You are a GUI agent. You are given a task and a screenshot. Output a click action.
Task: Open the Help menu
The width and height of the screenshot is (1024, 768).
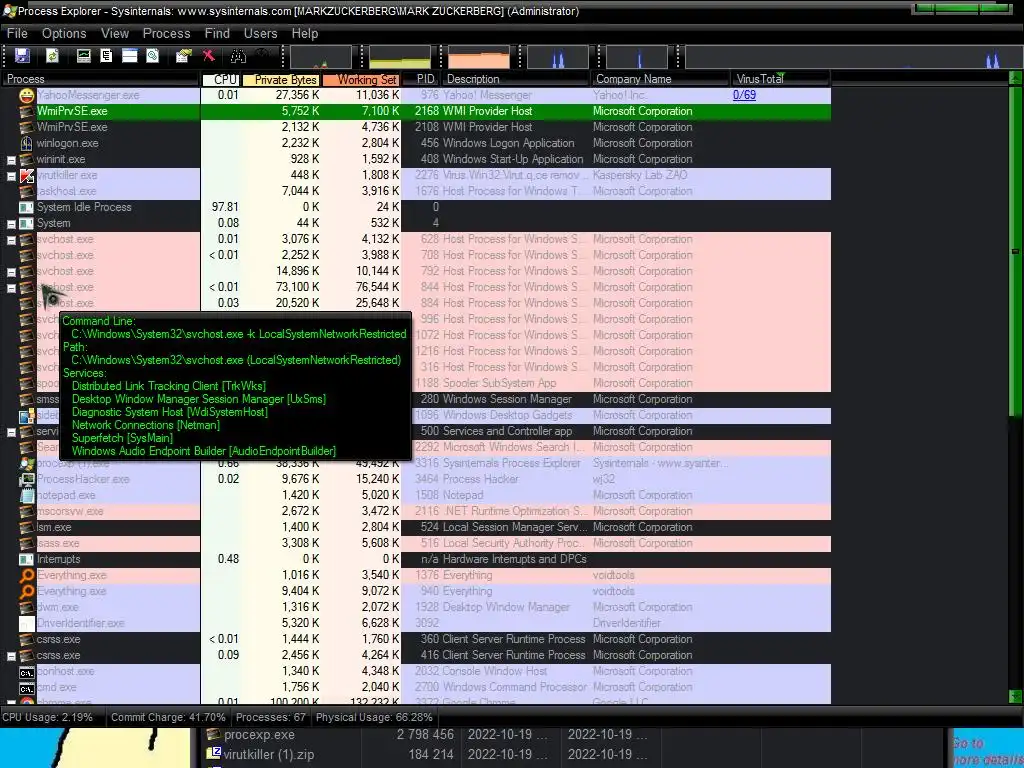pos(305,33)
